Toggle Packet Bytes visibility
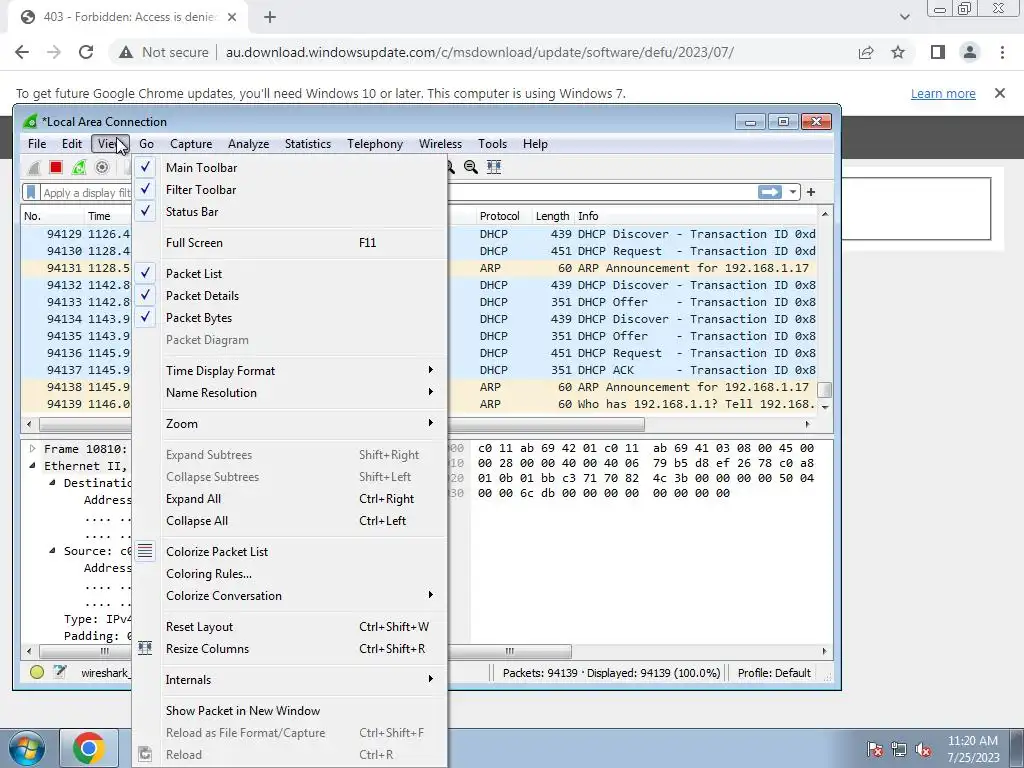This screenshot has width=1024, height=768. pos(290,317)
